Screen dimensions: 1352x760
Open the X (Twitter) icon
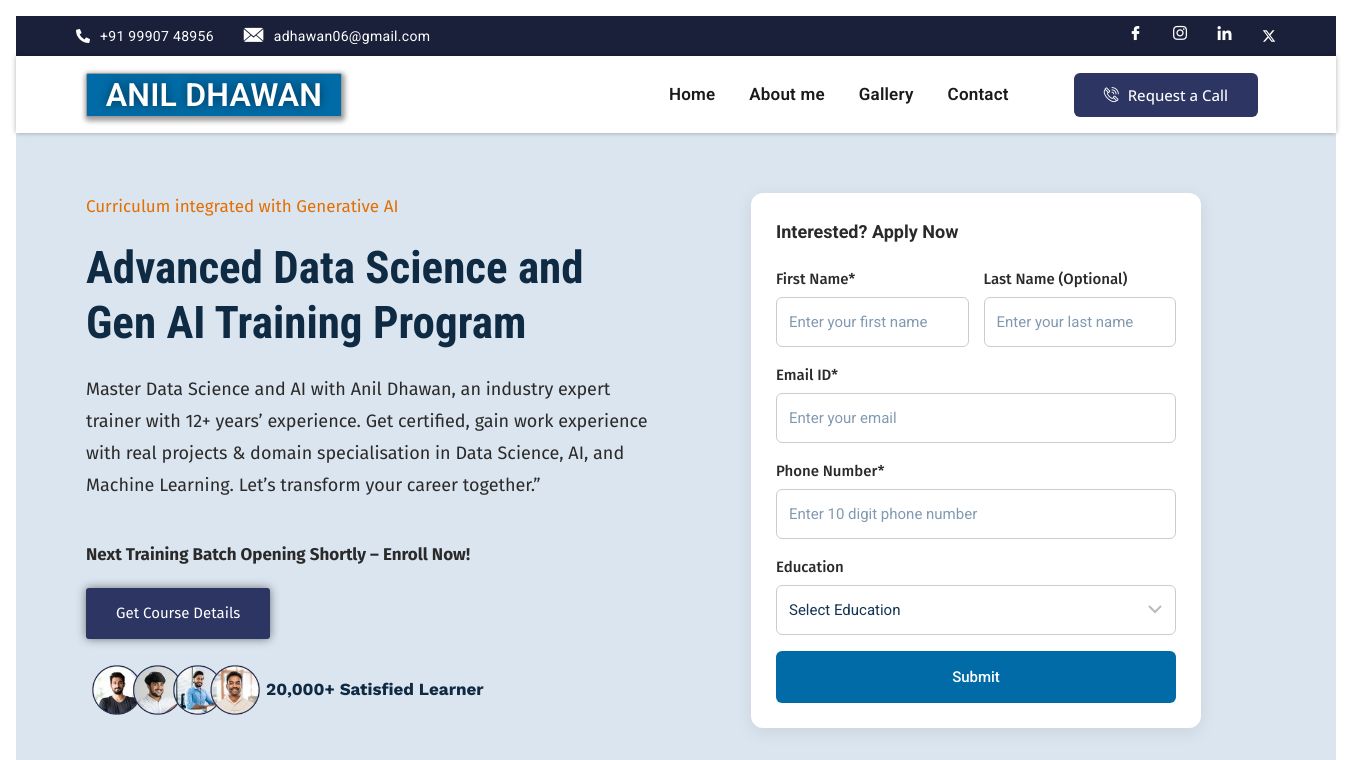1268,36
